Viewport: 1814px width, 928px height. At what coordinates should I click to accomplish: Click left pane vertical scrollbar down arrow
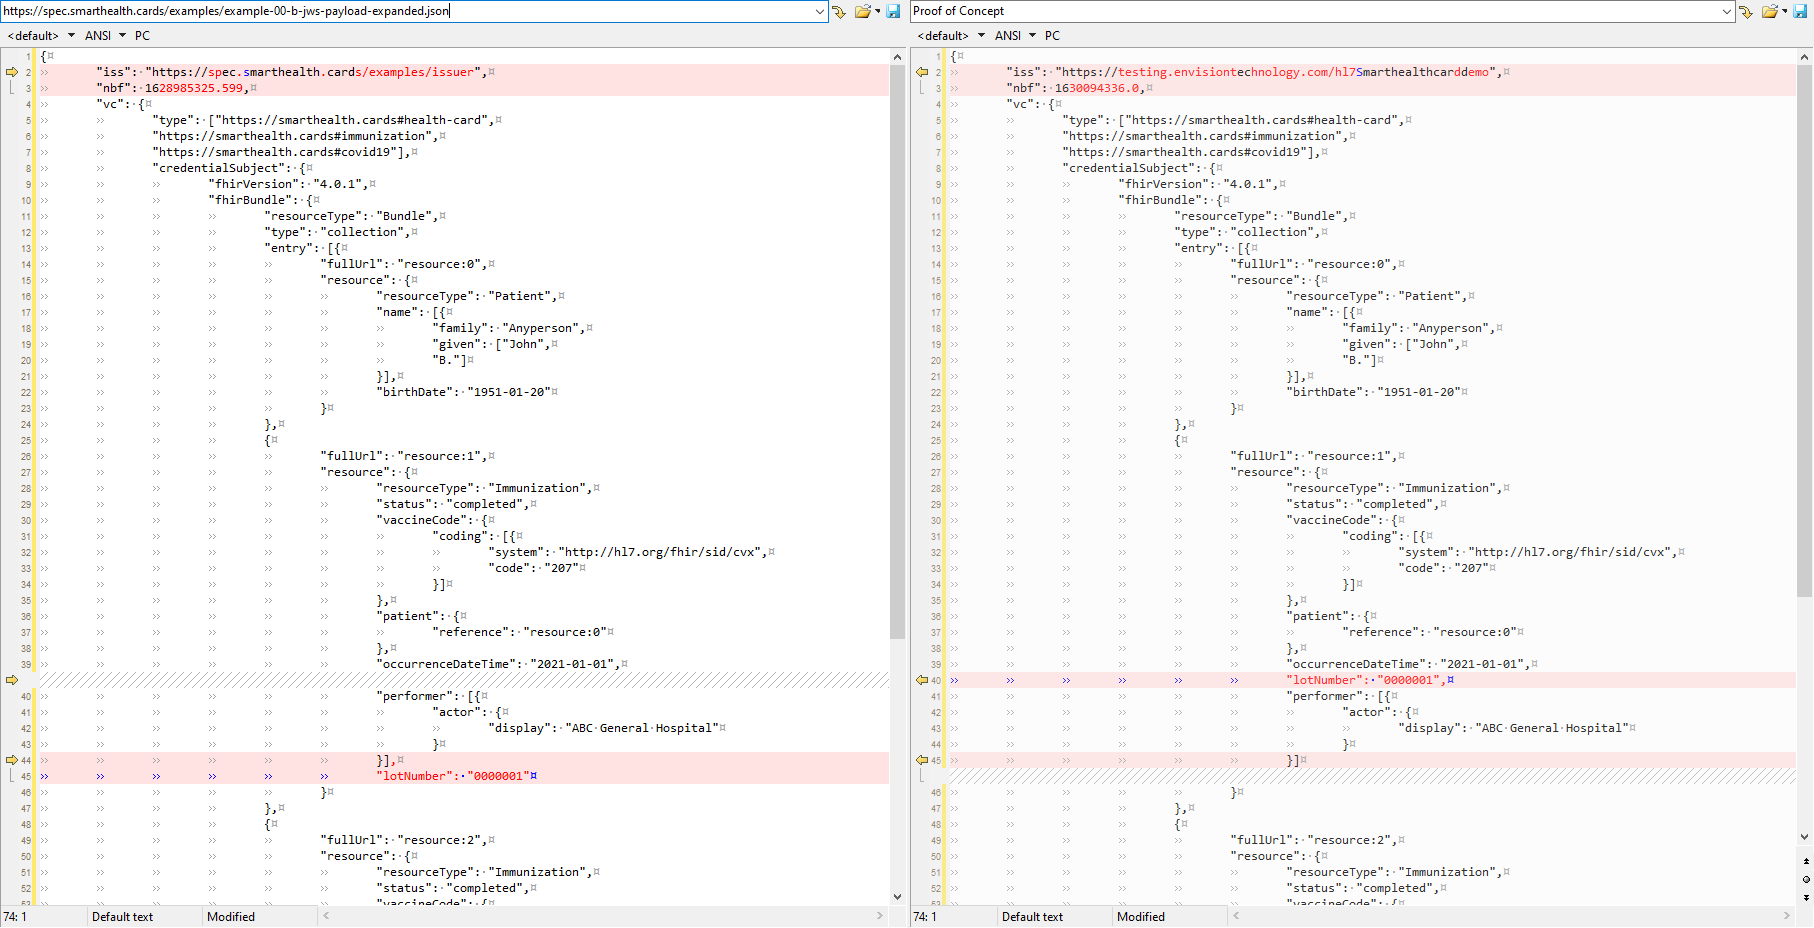tap(897, 897)
